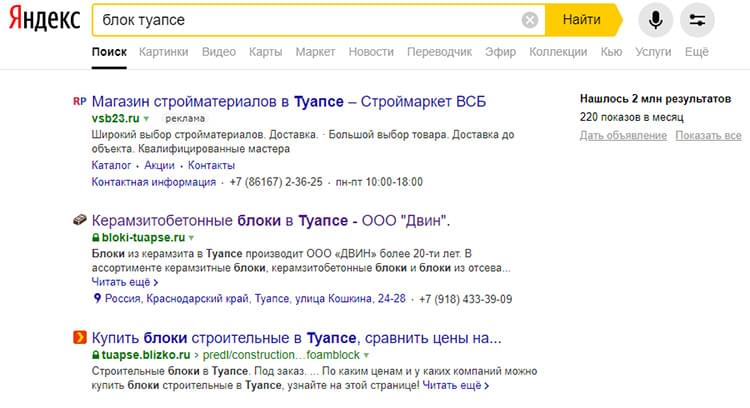Screen dimensions: 750x408
Task: Open the Ещё menu in the search tabs
Action: point(696,52)
